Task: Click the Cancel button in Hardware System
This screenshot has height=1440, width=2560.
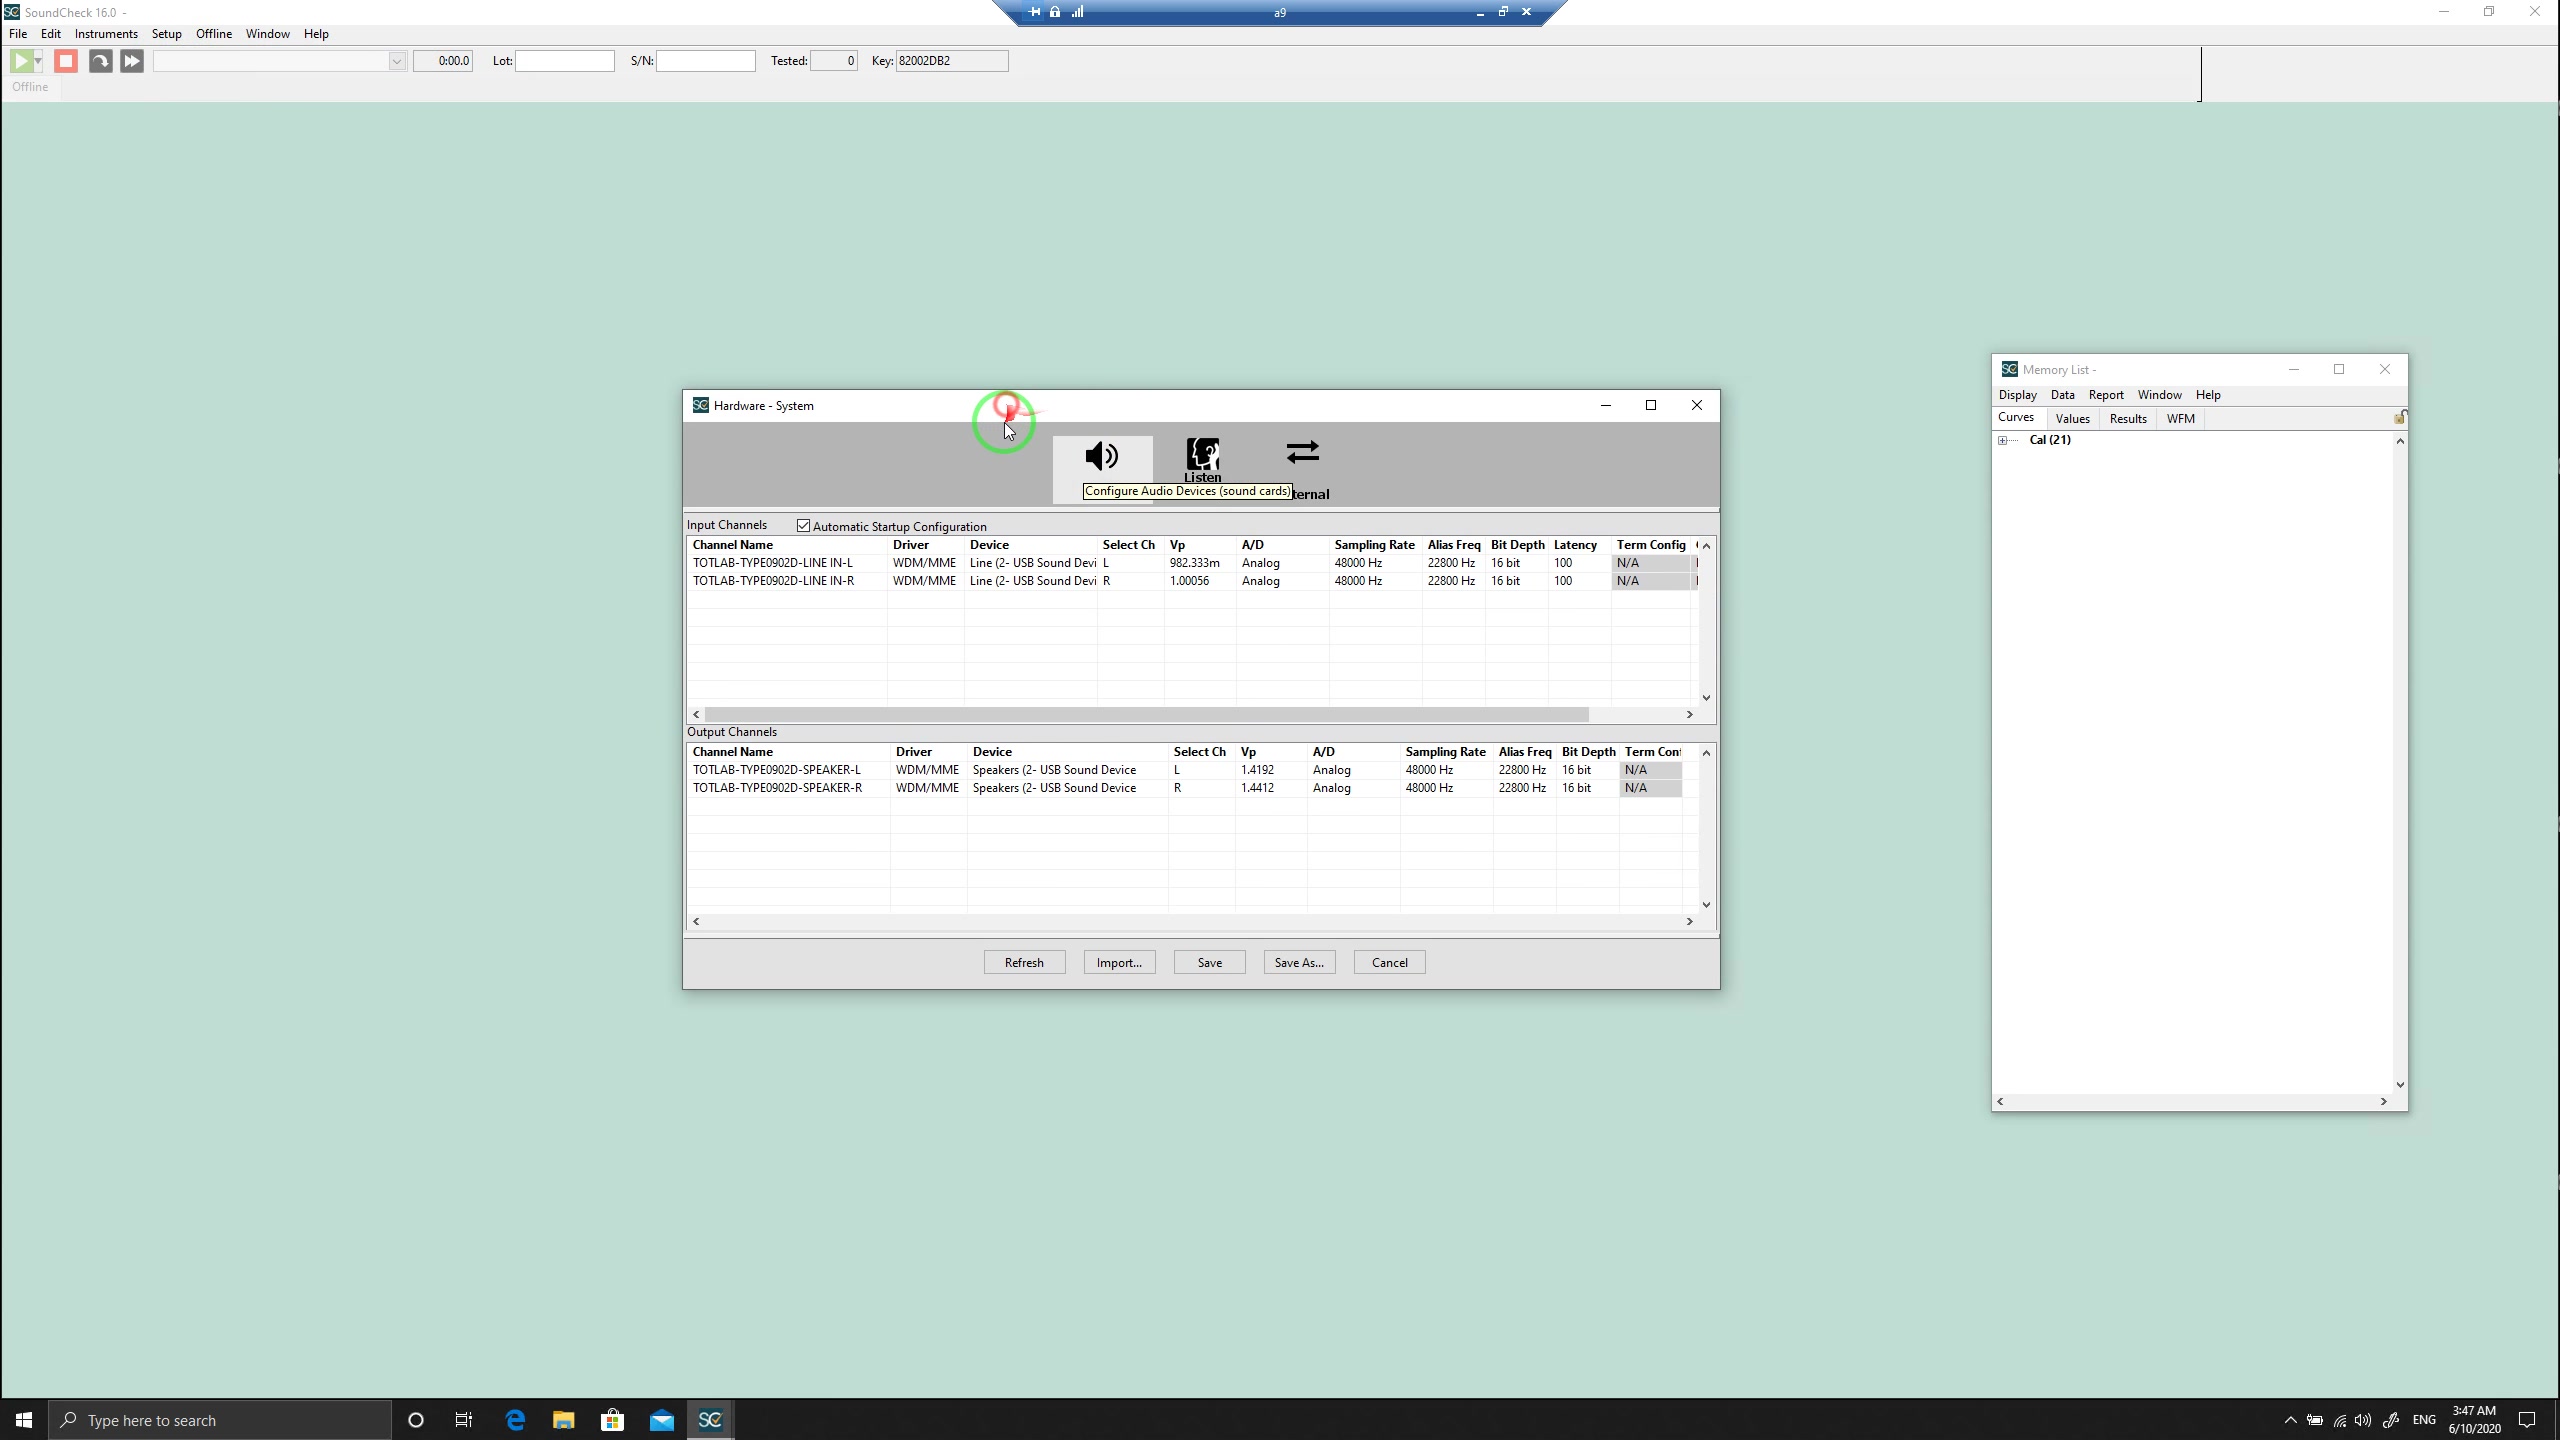Action: click(x=1391, y=962)
